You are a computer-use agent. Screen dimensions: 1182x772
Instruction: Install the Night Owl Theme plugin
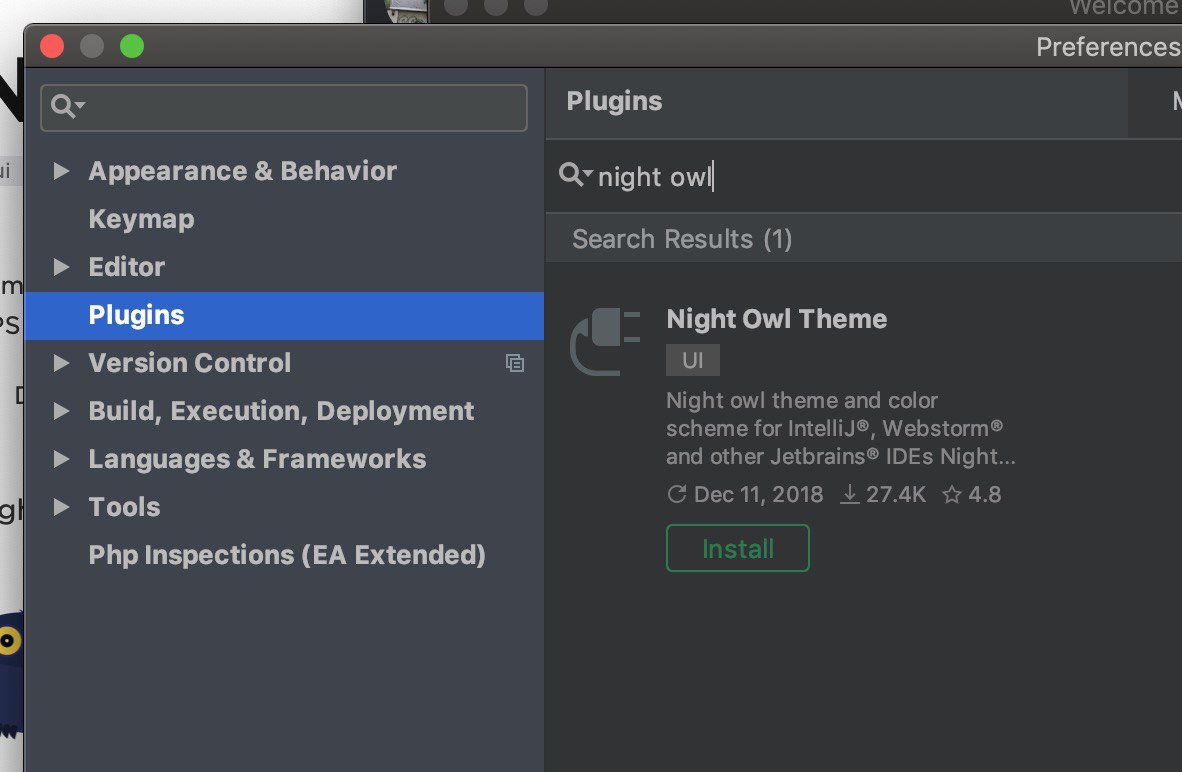(x=737, y=548)
